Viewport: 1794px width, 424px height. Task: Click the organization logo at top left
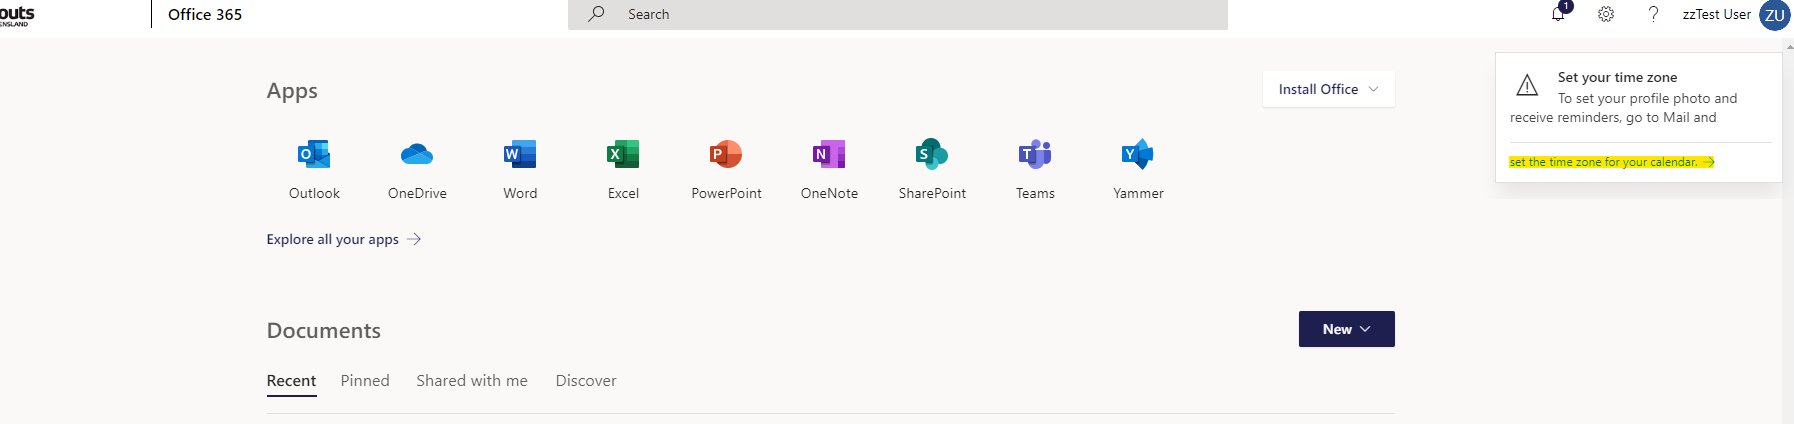(x=17, y=14)
